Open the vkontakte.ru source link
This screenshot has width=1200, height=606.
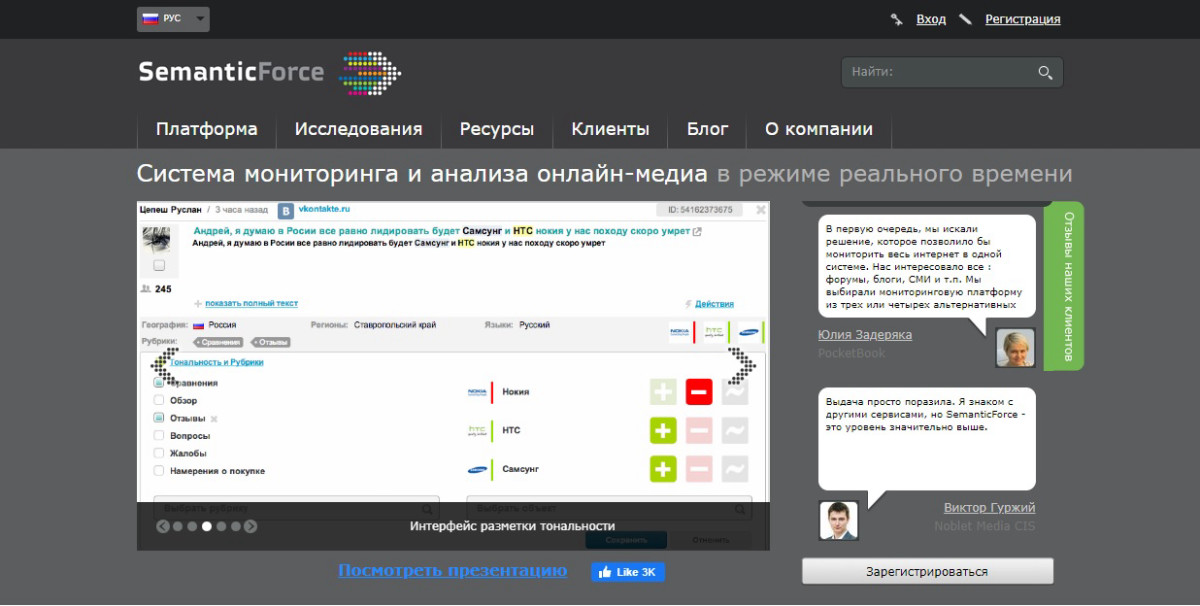(324, 209)
